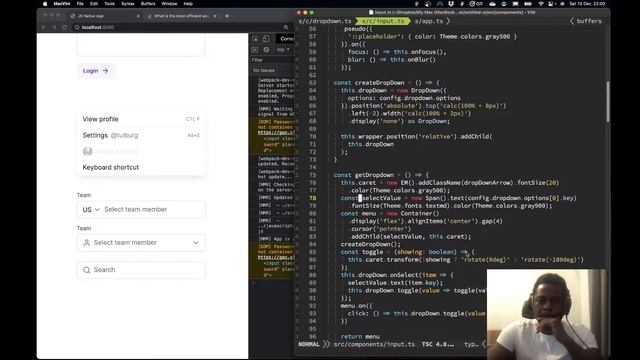Screen dimensions: 640x360
Task: Open the 'Select team member' dropdown with person icon
Action: pos(141,242)
